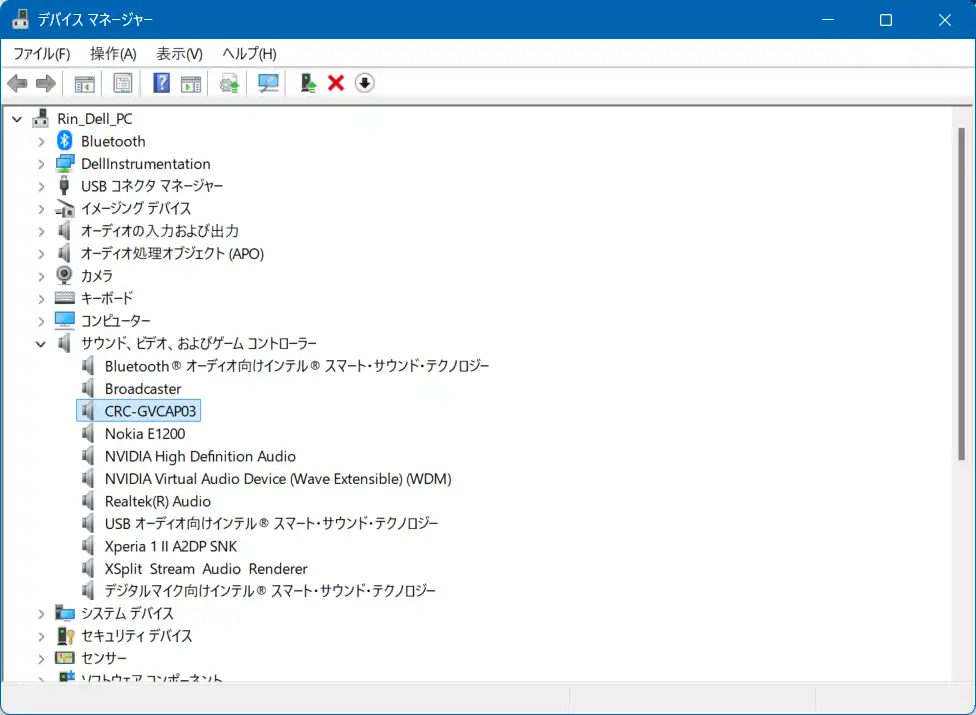
Task: Click the update driver green arrow icon
Action: [x=309, y=83]
